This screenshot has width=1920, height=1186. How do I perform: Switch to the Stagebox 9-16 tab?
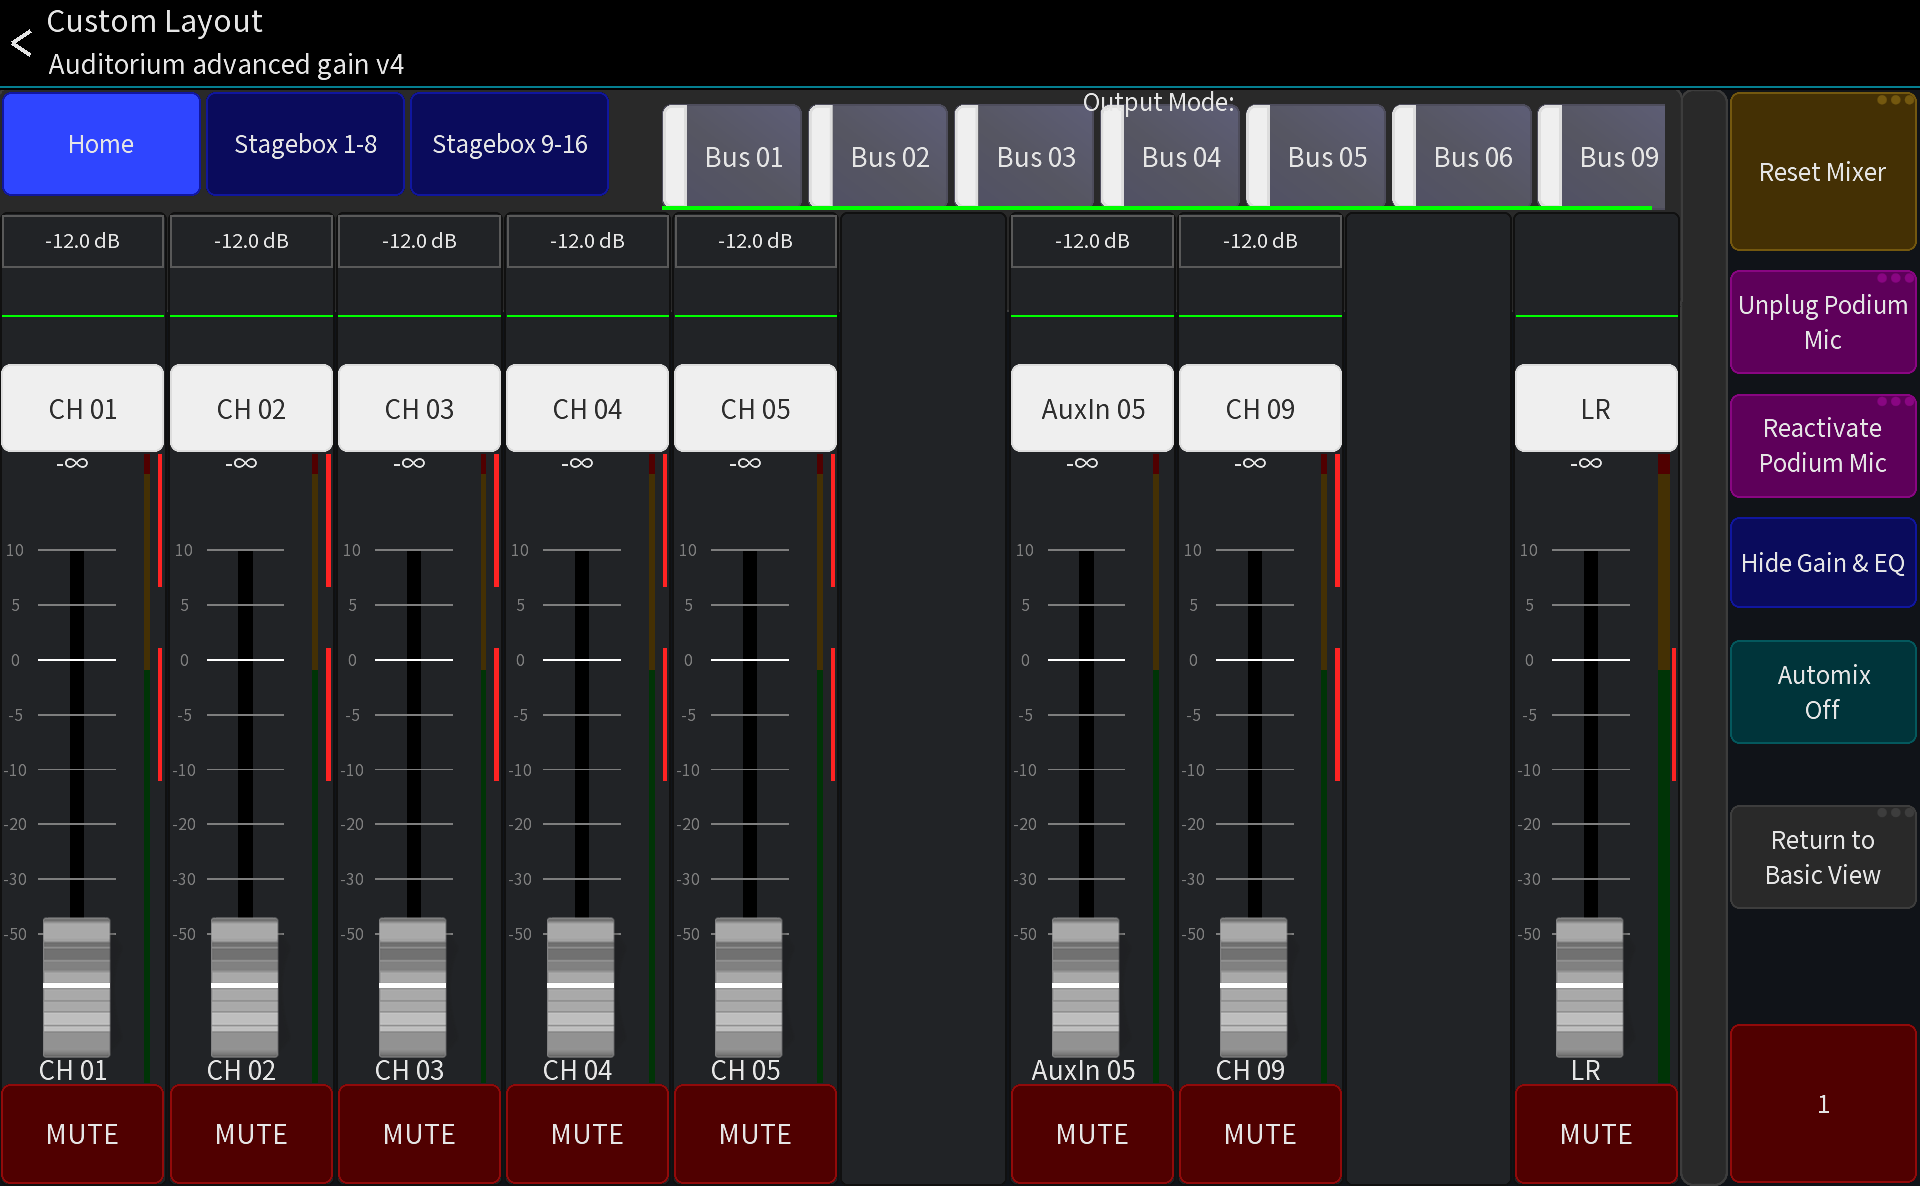pyautogui.click(x=509, y=143)
